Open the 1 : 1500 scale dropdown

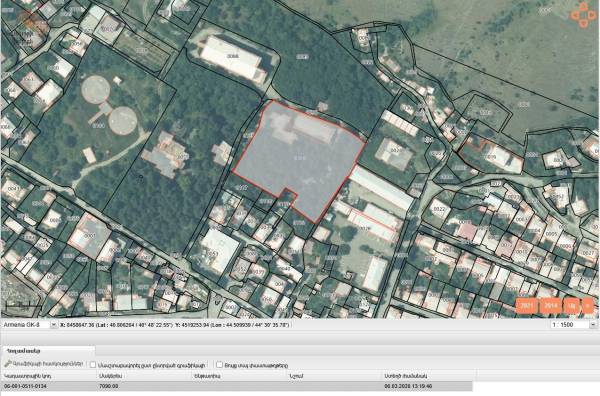tap(593, 325)
